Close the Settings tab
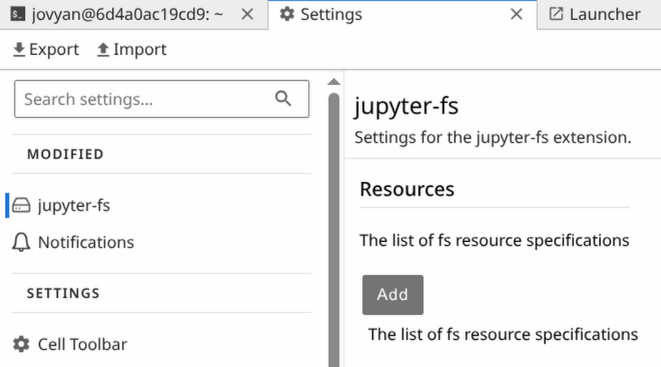The image size is (661, 367). click(516, 14)
